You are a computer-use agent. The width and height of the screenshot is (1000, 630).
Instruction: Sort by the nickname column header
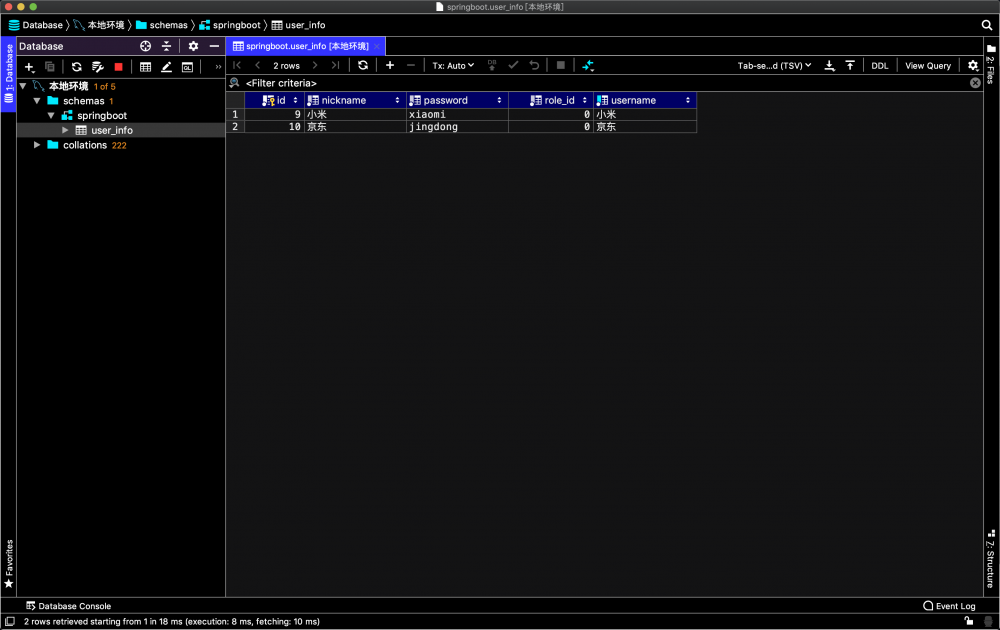click(355, 100)
